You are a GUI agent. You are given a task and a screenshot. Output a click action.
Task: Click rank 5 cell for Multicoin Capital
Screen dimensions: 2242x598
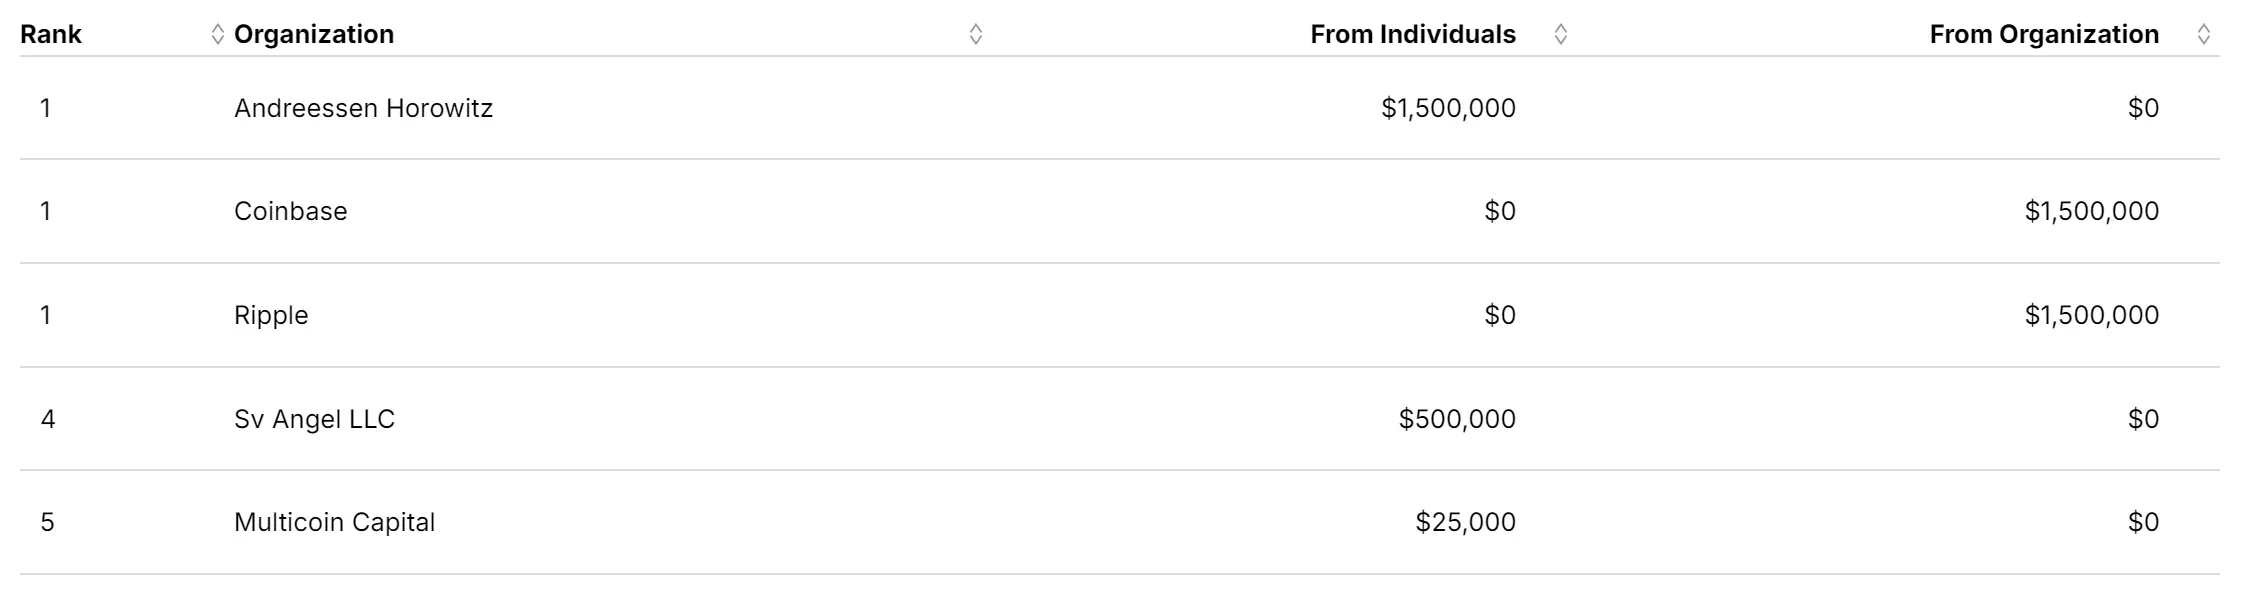(48, 522)
